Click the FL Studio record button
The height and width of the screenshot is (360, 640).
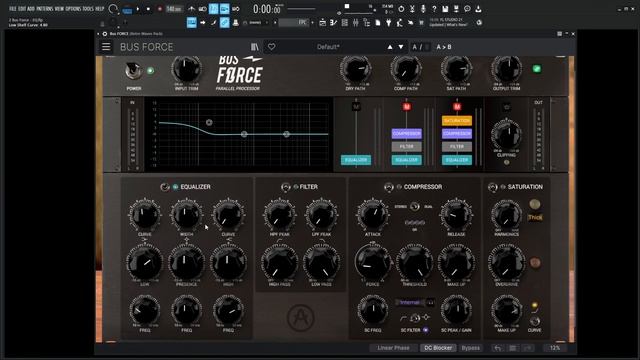coord(159,9)
